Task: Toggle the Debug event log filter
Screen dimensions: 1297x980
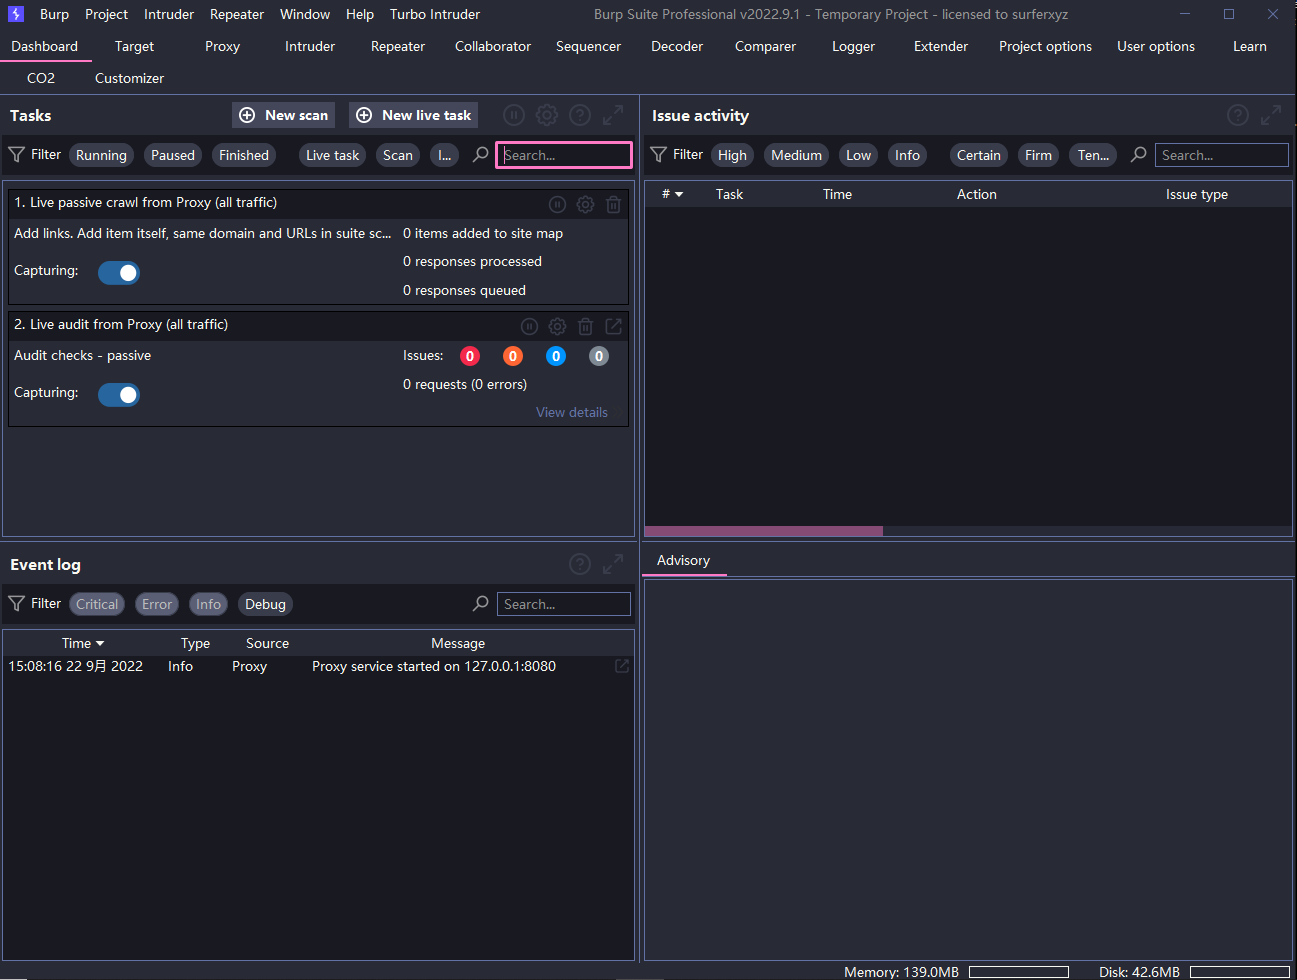Action: (x=265, y=604)
